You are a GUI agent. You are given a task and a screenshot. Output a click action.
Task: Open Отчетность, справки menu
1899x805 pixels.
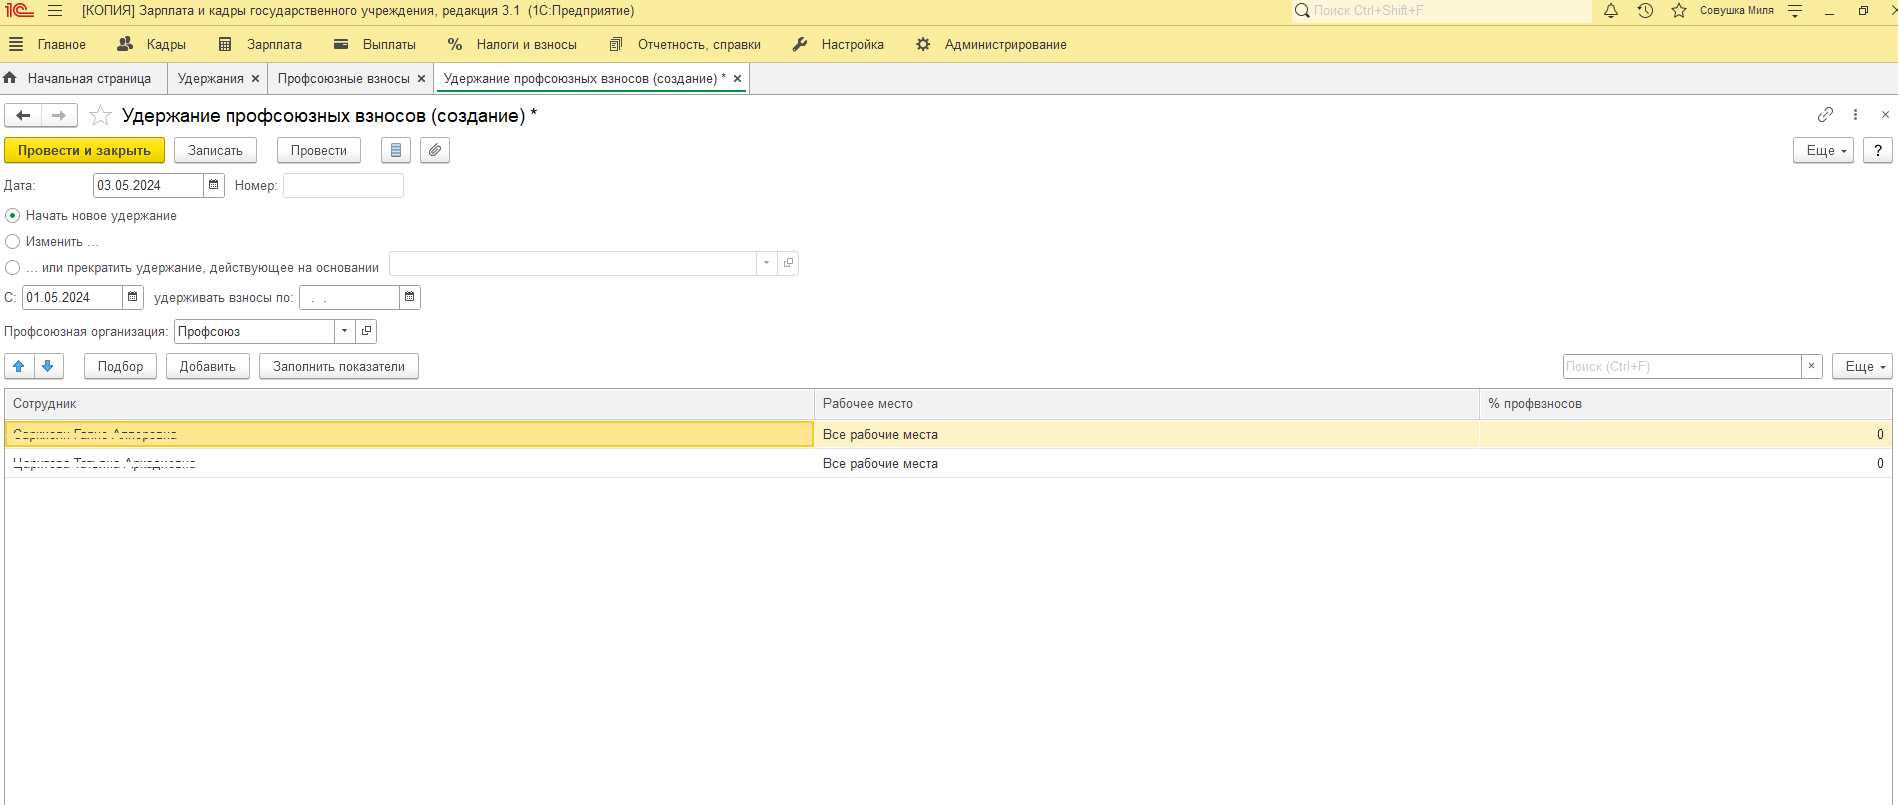[685, 44]
